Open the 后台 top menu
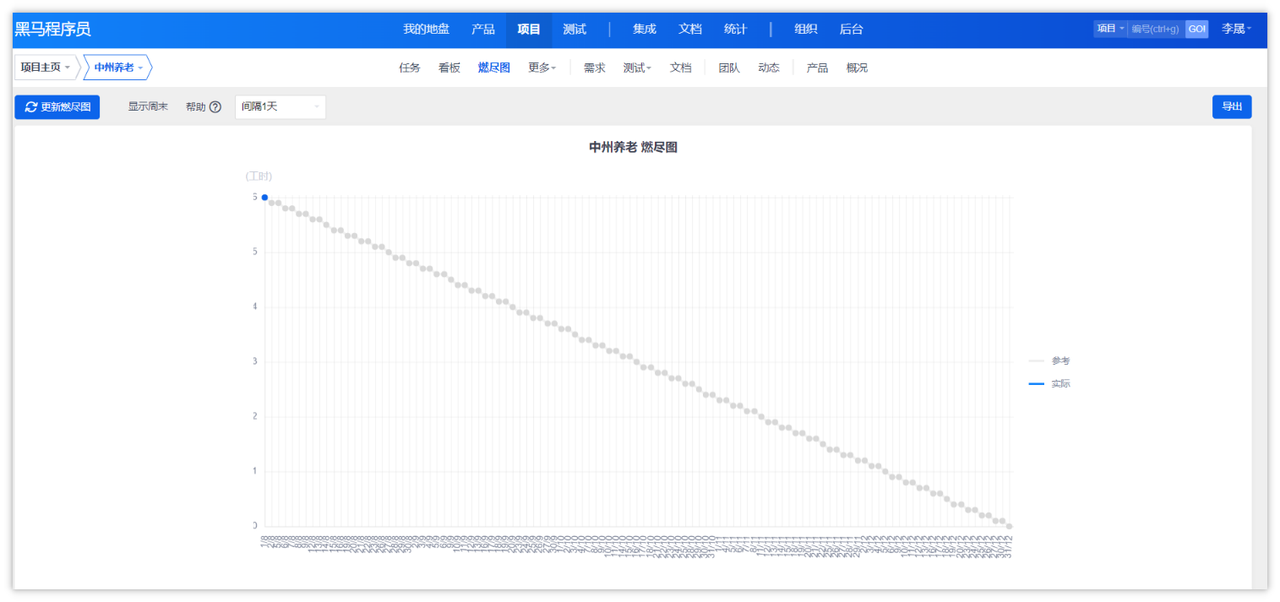 tap(851, 29)
